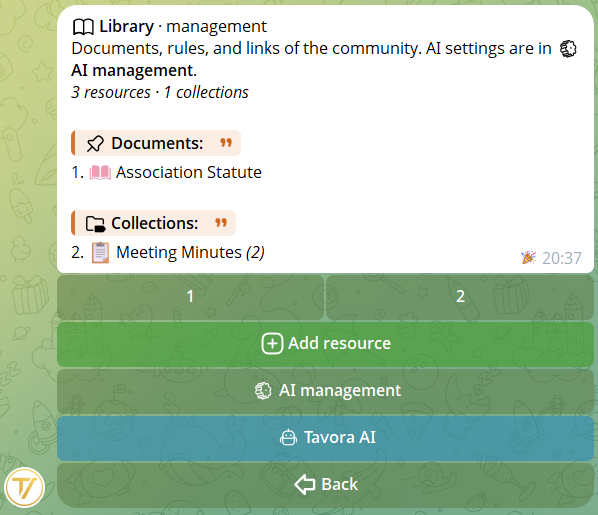Click the party popper reaction icon
Screen dimensions: 598x515
(529, 258)
